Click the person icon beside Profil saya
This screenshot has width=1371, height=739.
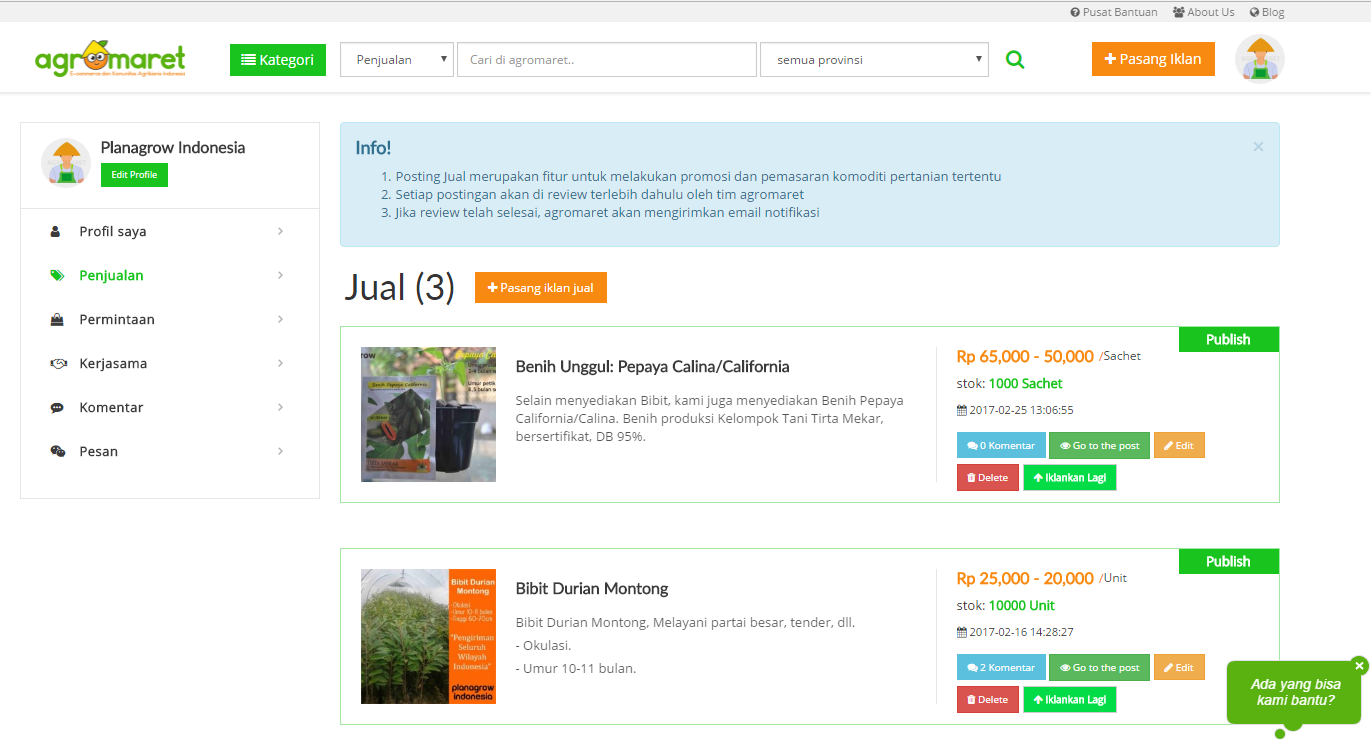pyautogui.click(x=56, y=232)
